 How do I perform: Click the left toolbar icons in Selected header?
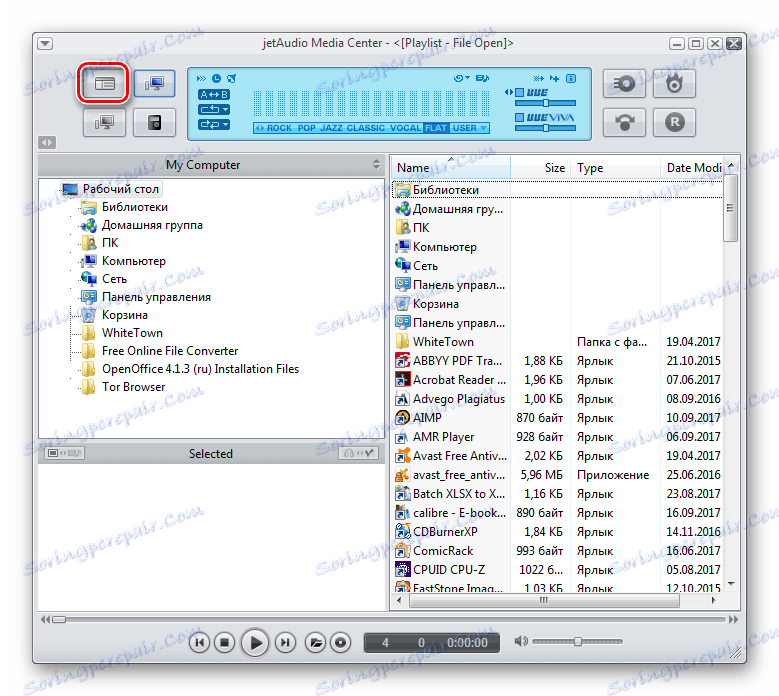(x=64, y=453)
